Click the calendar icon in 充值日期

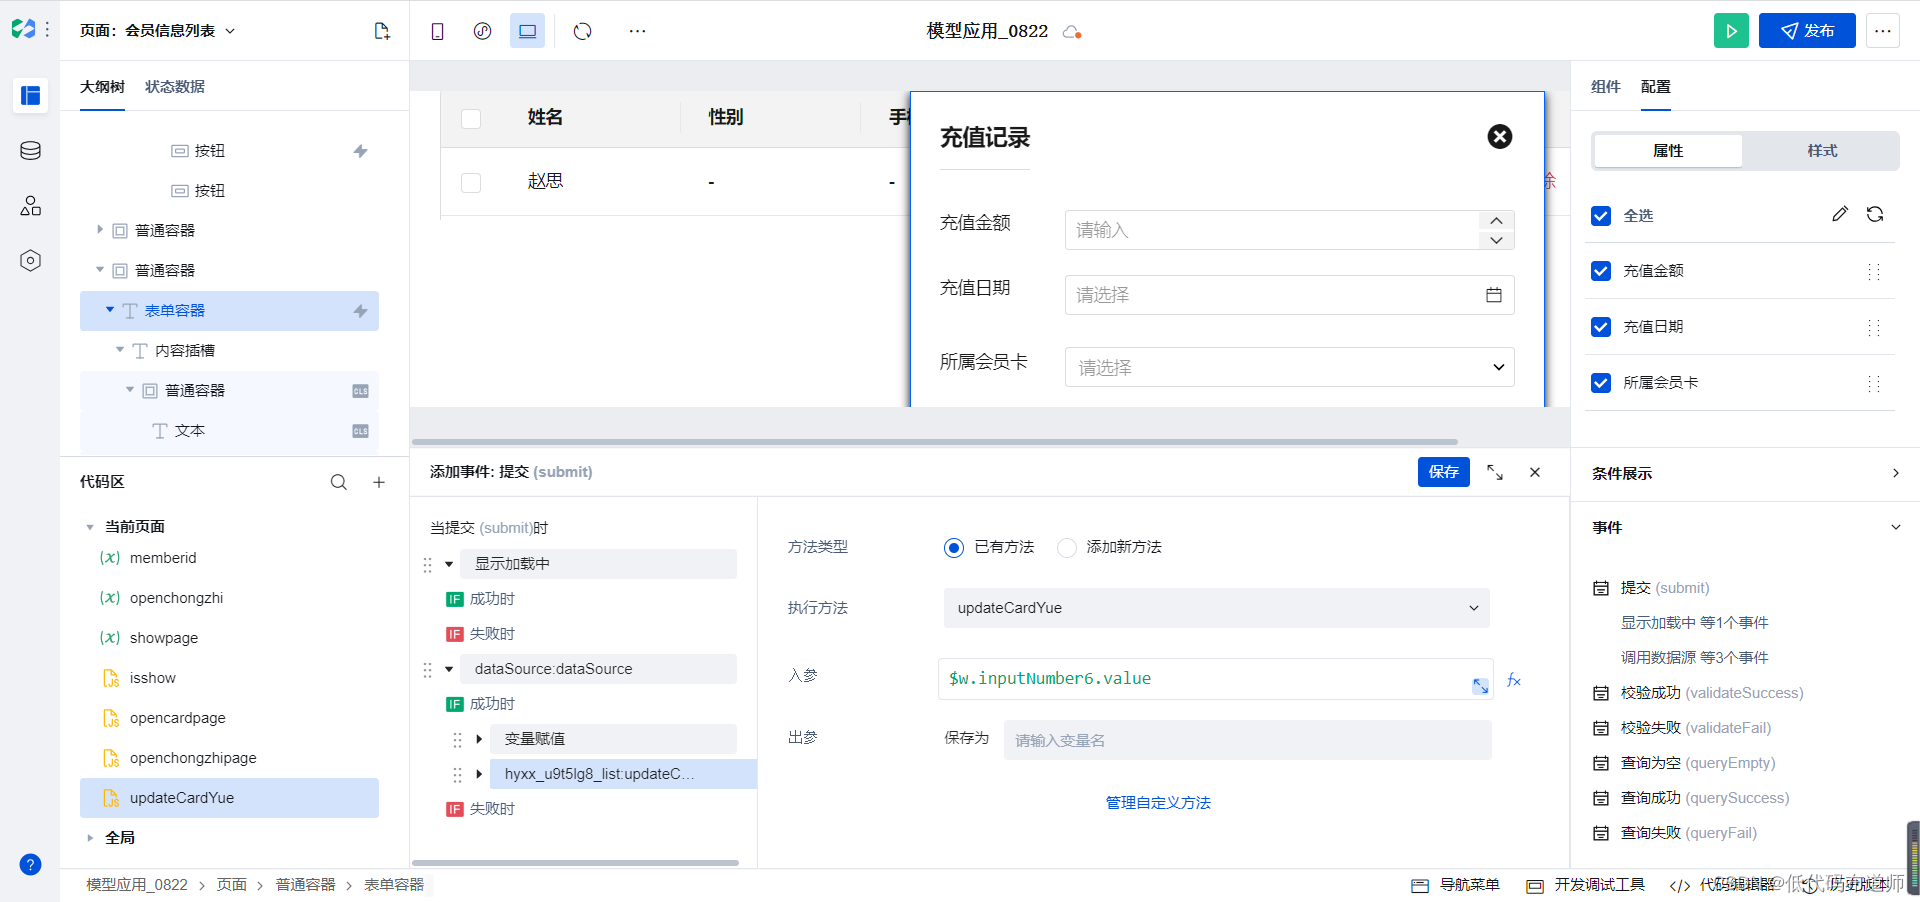[1494, 295]
